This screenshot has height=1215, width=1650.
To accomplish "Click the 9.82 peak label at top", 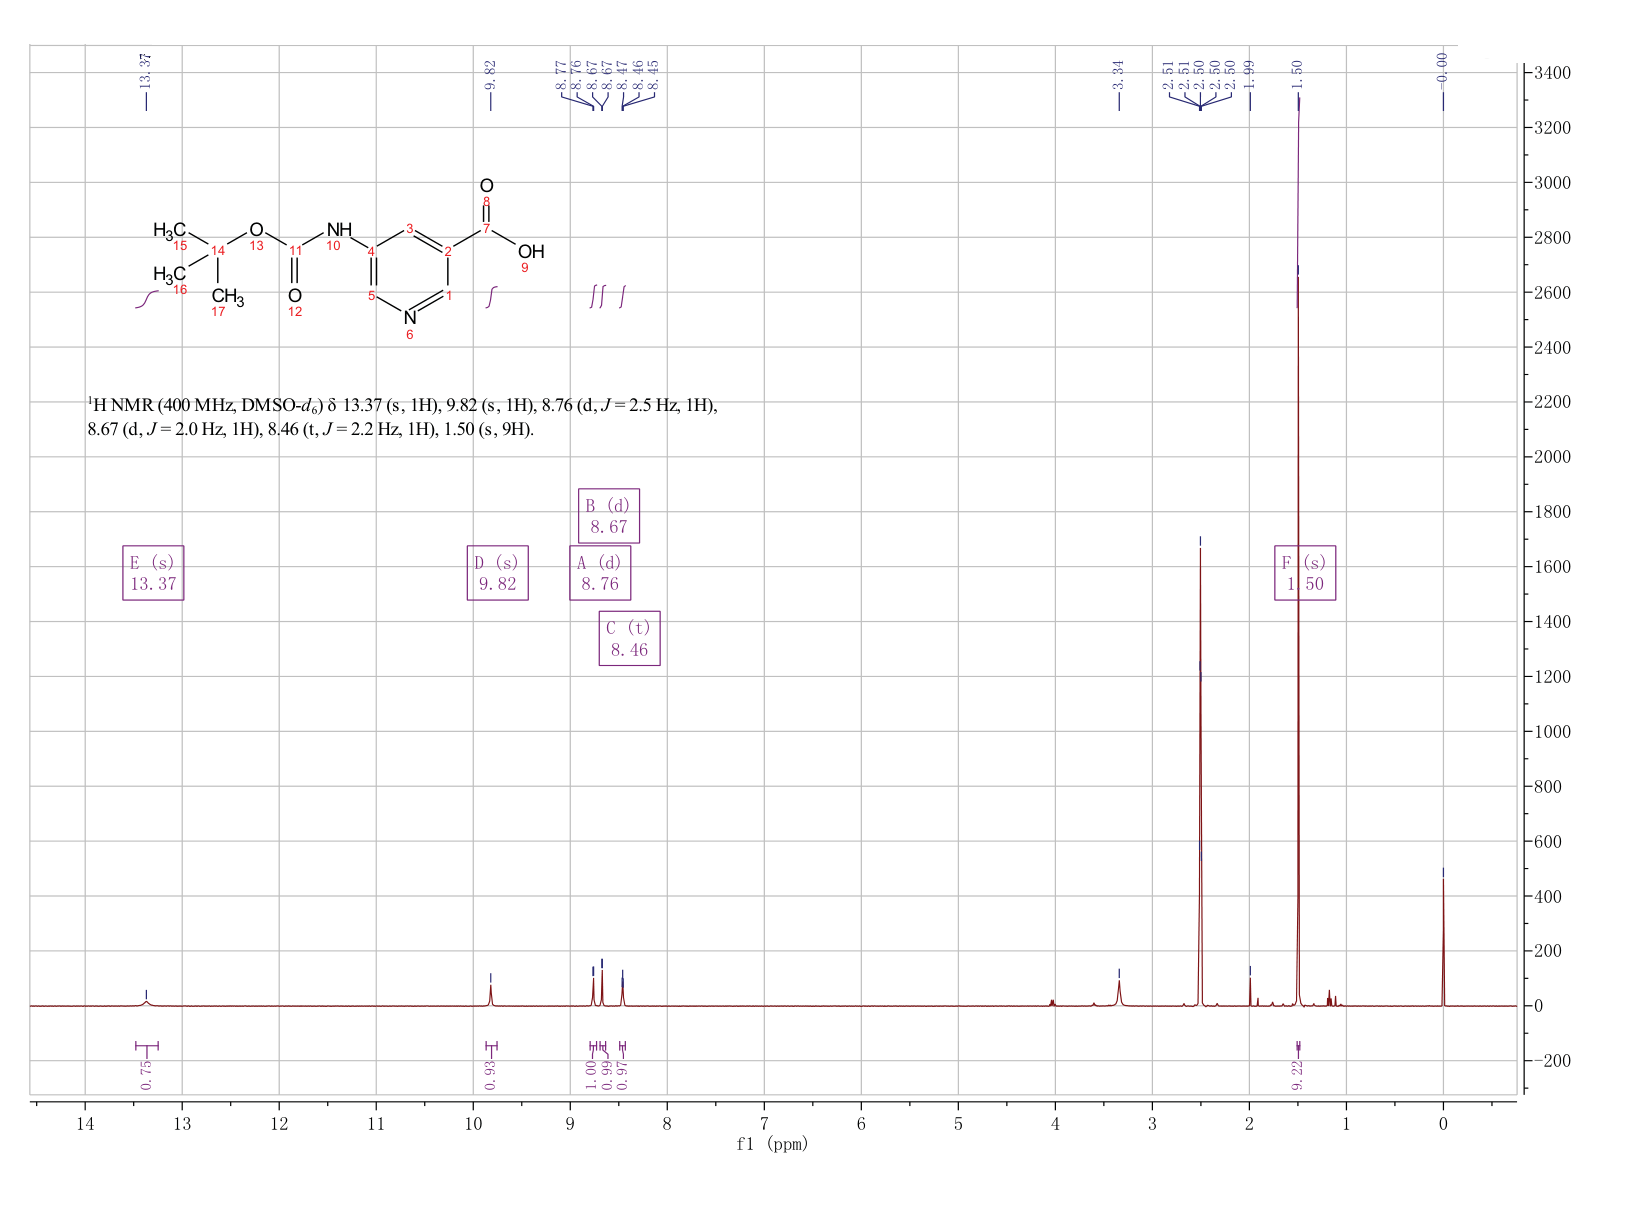I will [x=491, y=73].
